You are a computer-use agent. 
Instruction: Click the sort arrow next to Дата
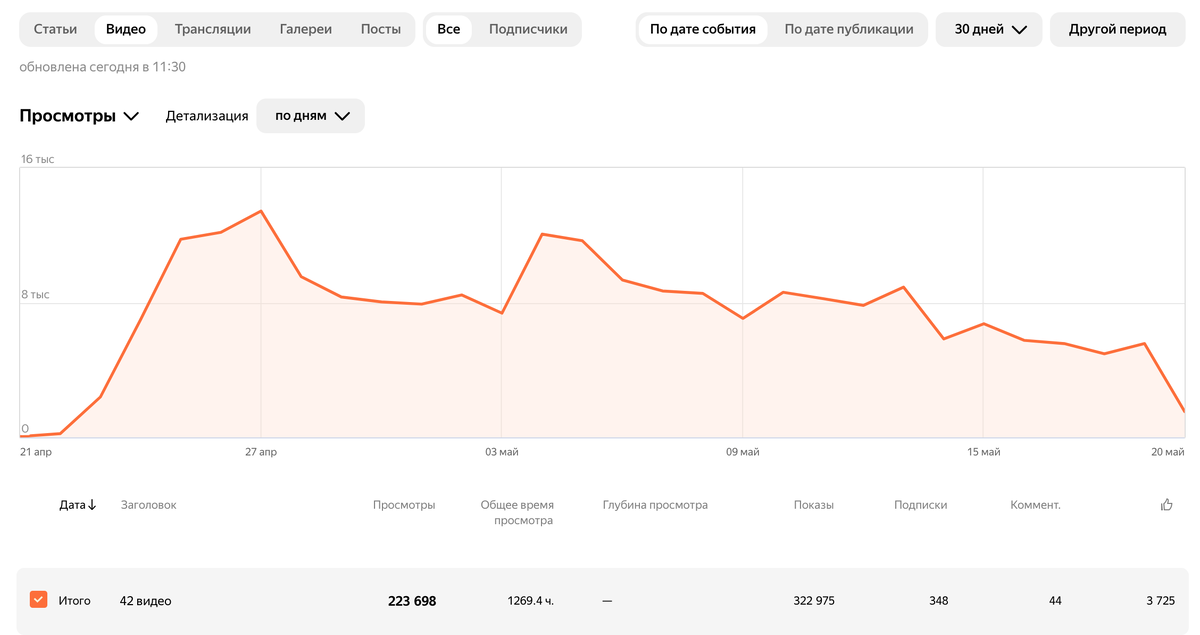coord(92,505)
